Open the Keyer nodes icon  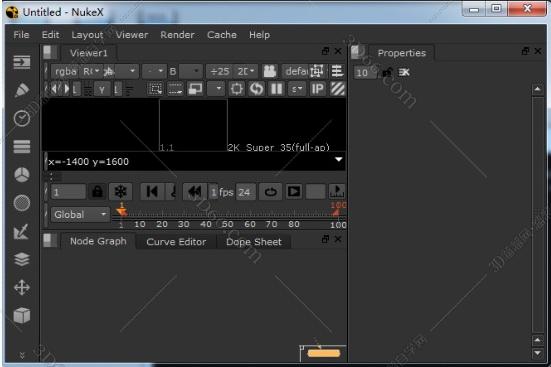(21, 232)
